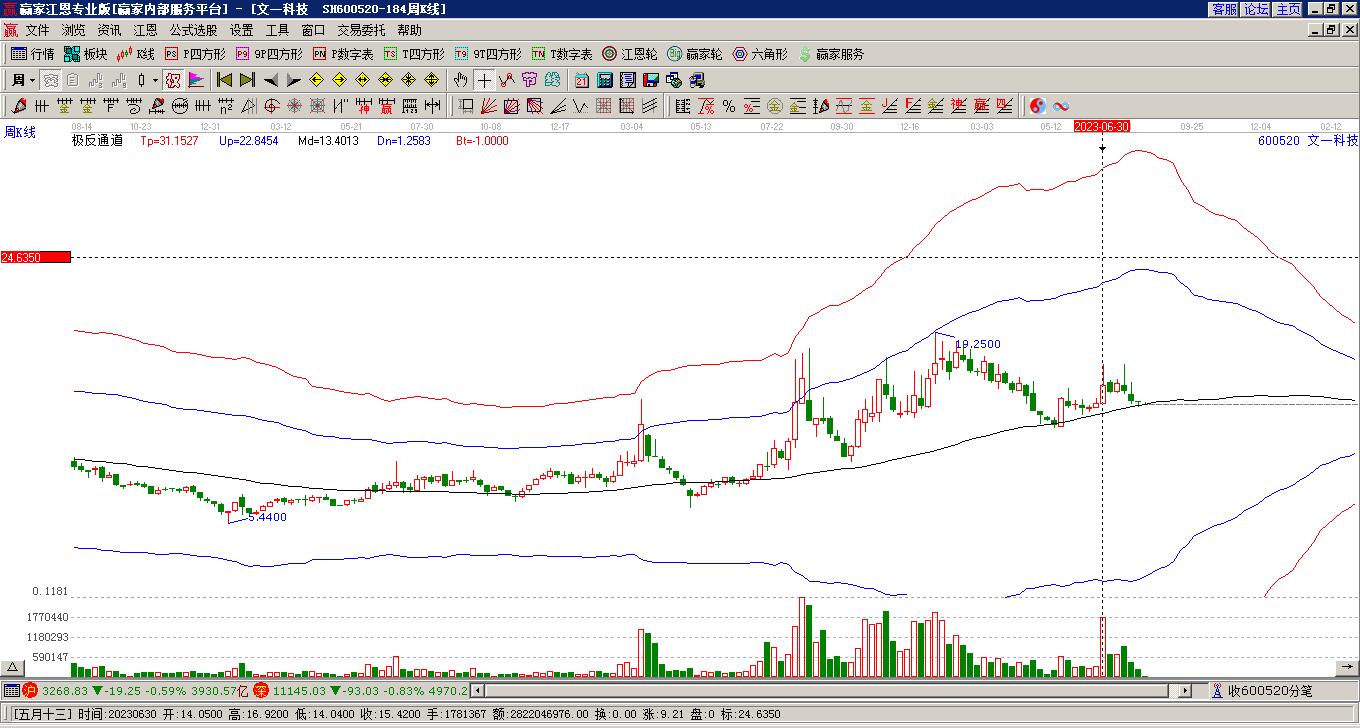Image resolution: width=1360 pixels, height=728 pixels.
Task: Open the 9P四方形 tool
Action: (269, 54)
